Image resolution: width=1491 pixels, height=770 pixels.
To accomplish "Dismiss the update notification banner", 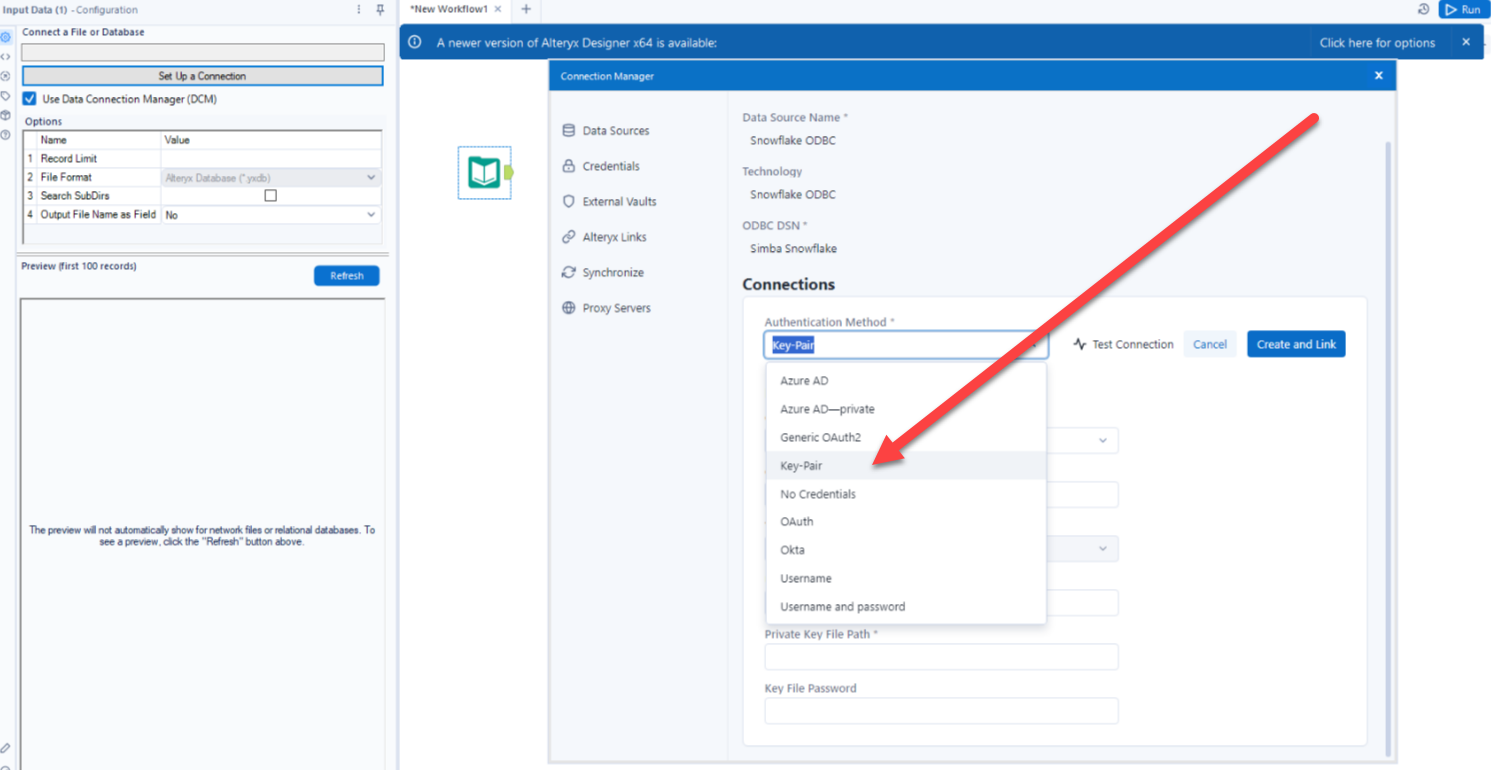I will pos(1466,42).
